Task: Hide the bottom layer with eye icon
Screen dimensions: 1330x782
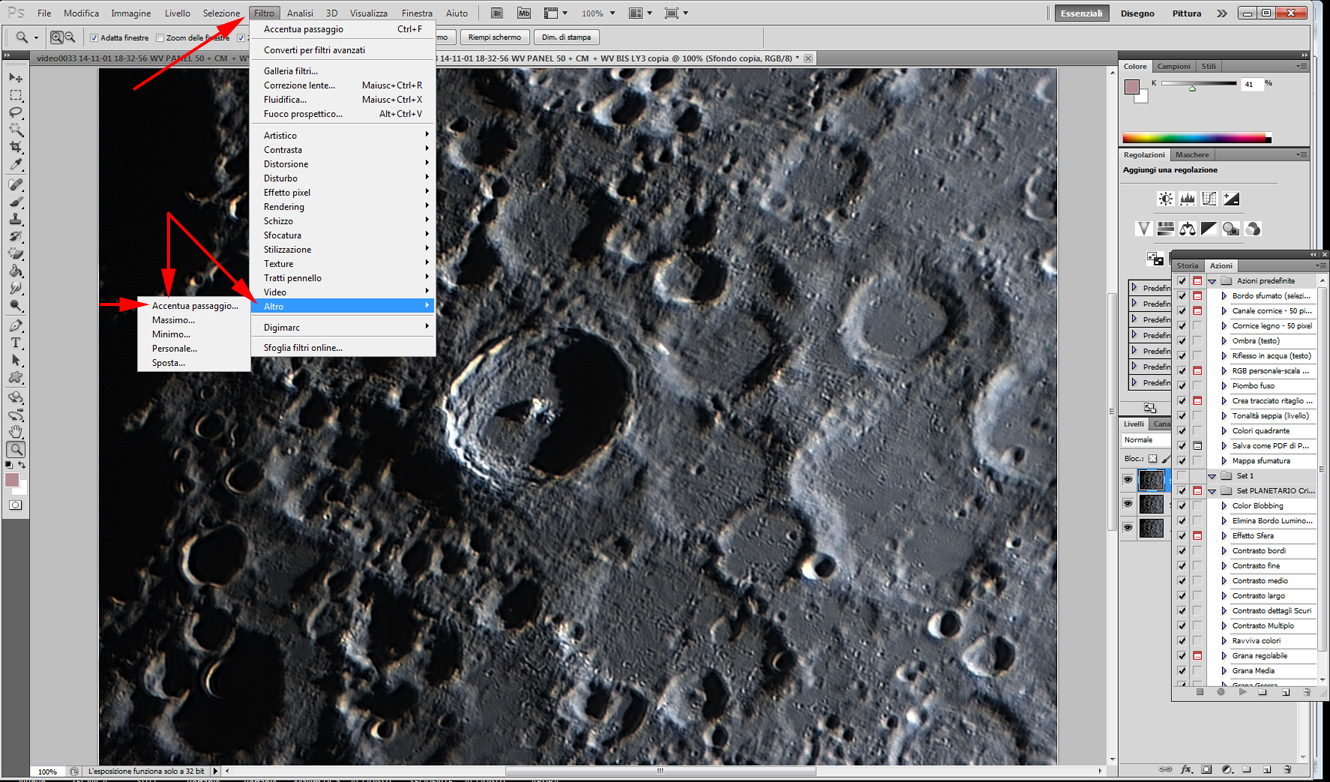Action: [x=1128, y=528]
